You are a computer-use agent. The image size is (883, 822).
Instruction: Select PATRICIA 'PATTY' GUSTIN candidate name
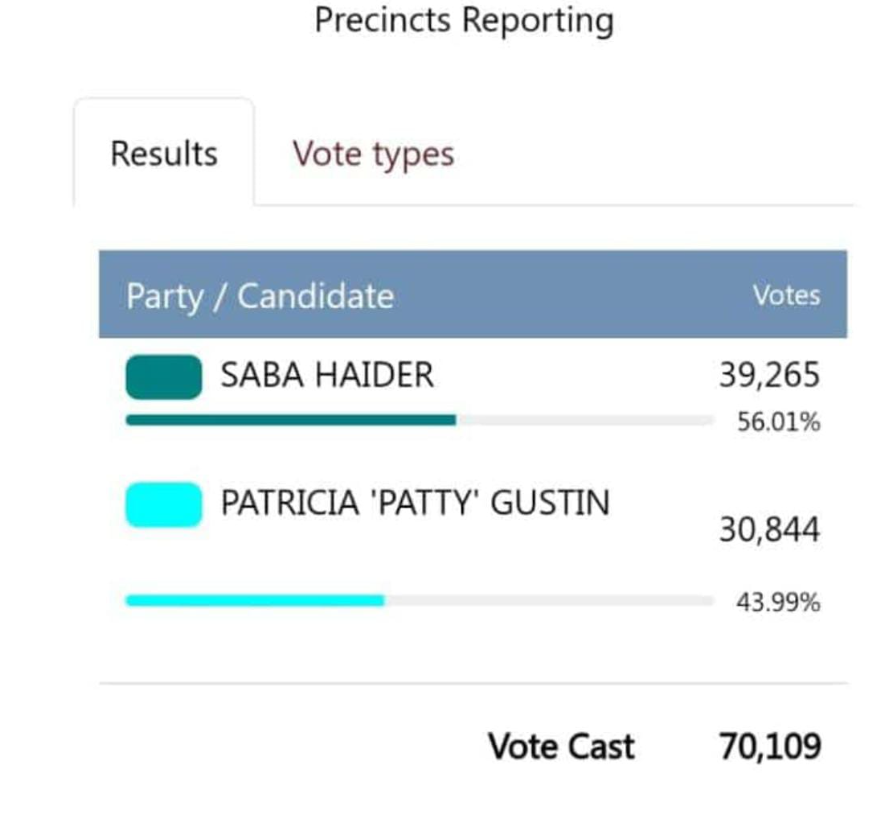click(415, 502)
